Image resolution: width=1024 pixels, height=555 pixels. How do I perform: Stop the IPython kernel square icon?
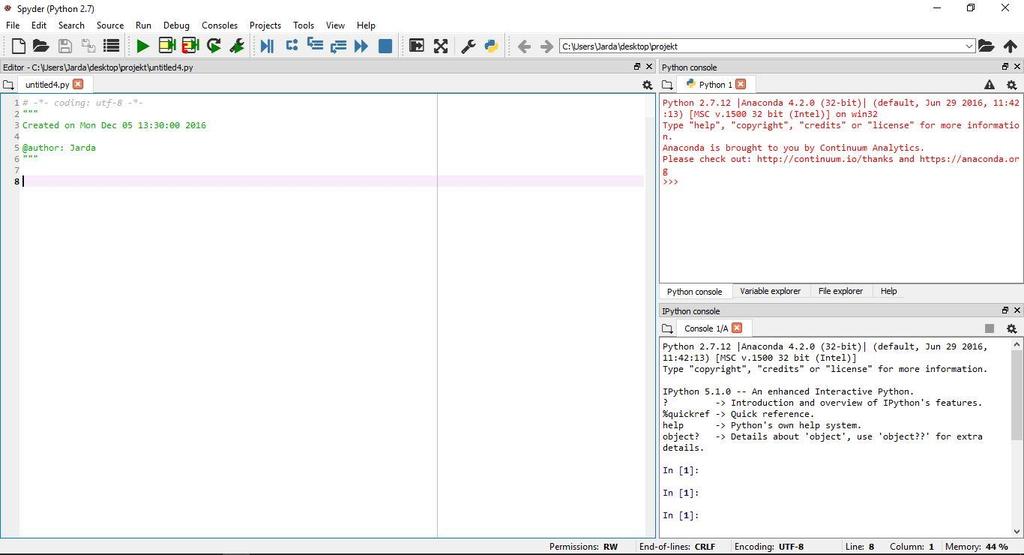pyautogui.click(x=989, y=328)
